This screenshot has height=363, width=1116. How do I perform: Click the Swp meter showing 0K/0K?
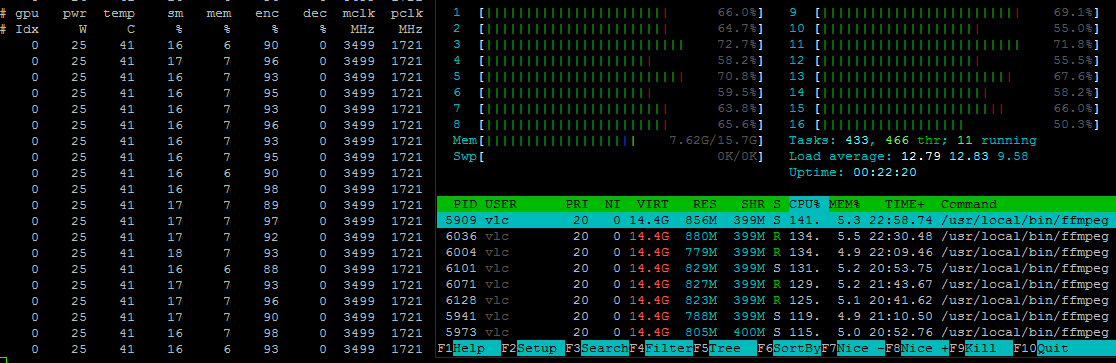[609, 157]
